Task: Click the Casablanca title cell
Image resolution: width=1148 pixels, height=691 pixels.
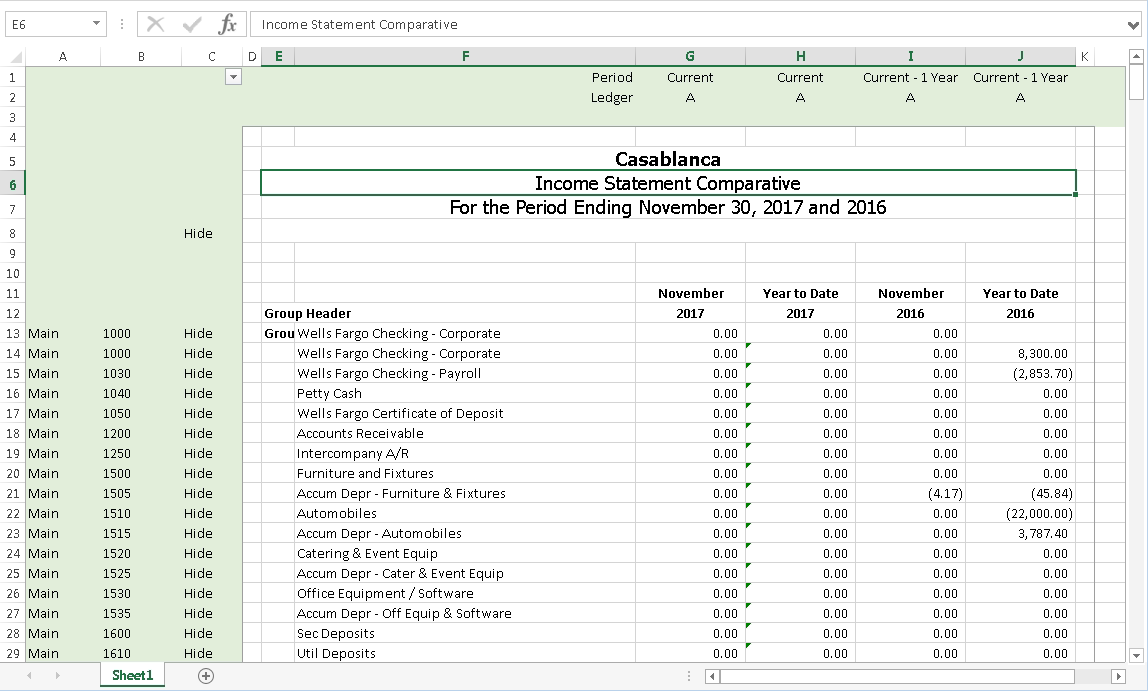Action: (668, 159)
